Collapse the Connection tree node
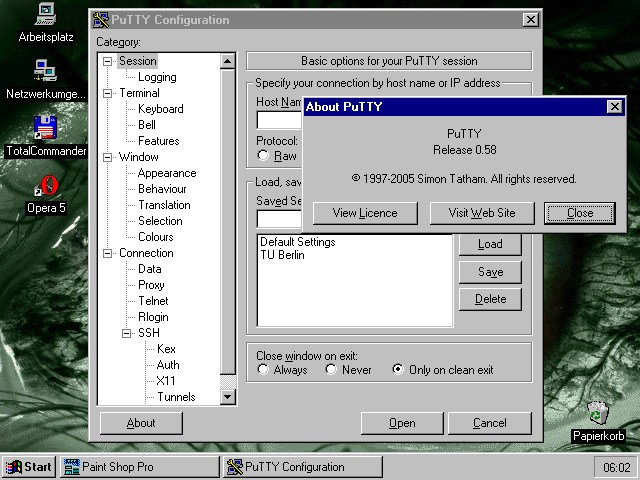The width and height of the screenshot is (640, 480). pyautogui.click(x=107, y=253)
